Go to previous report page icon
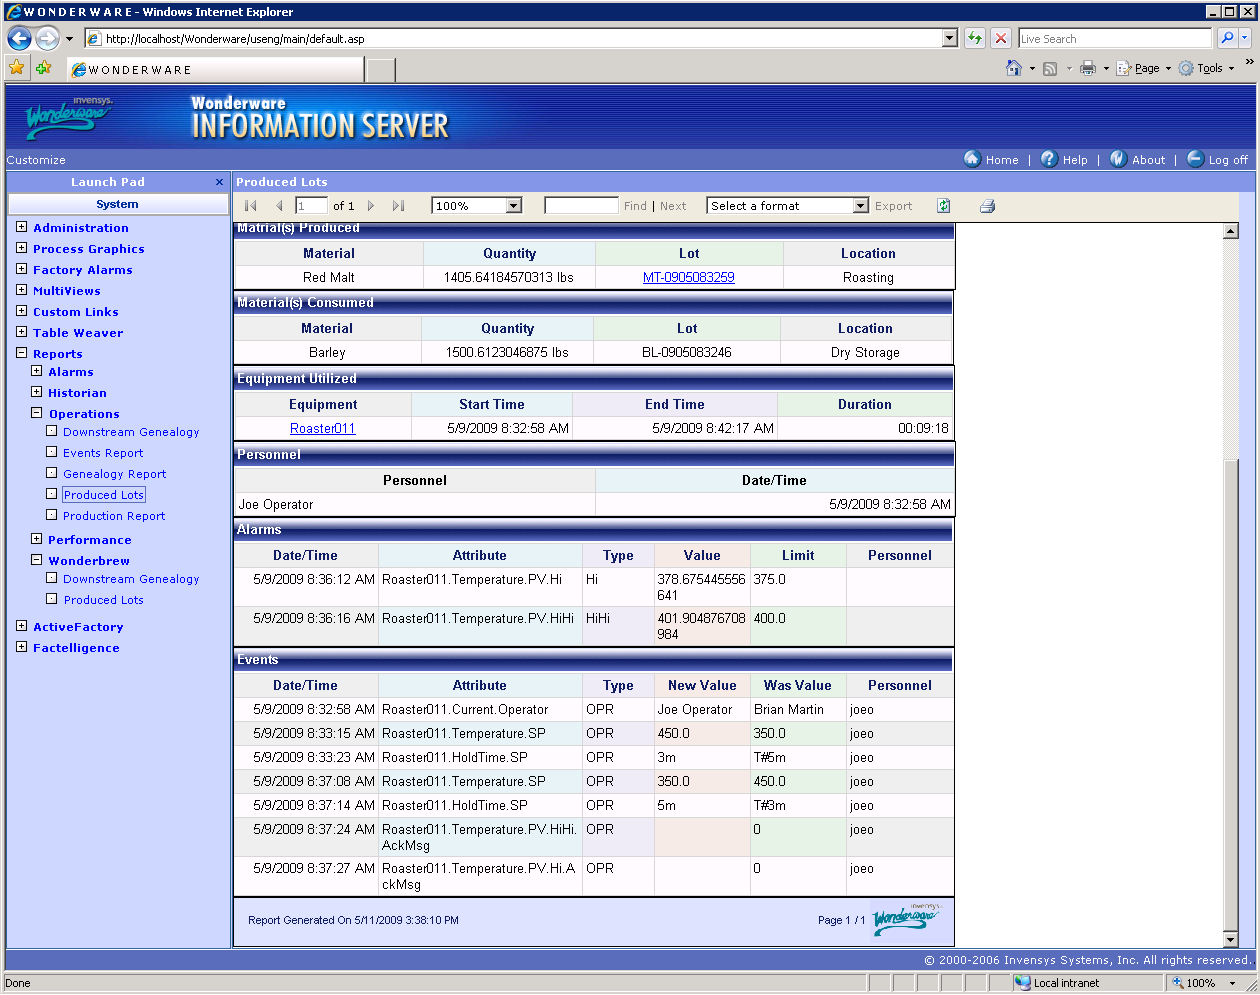Viewport: 1260px width, 995px height. click(x=279, y=206)
